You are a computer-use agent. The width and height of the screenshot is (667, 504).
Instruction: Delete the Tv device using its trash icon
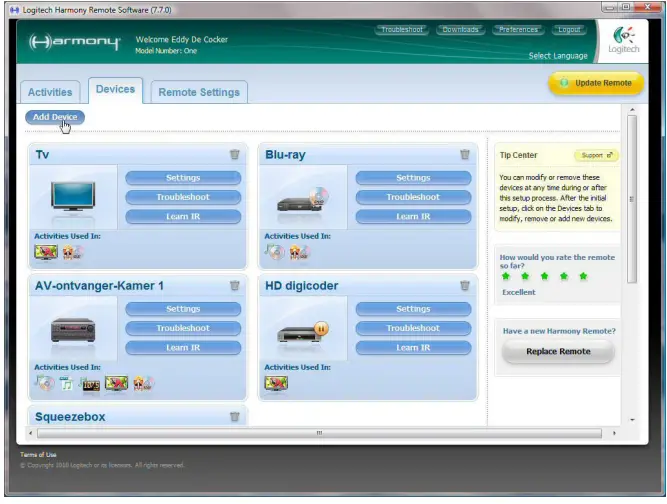coord(234,154)
